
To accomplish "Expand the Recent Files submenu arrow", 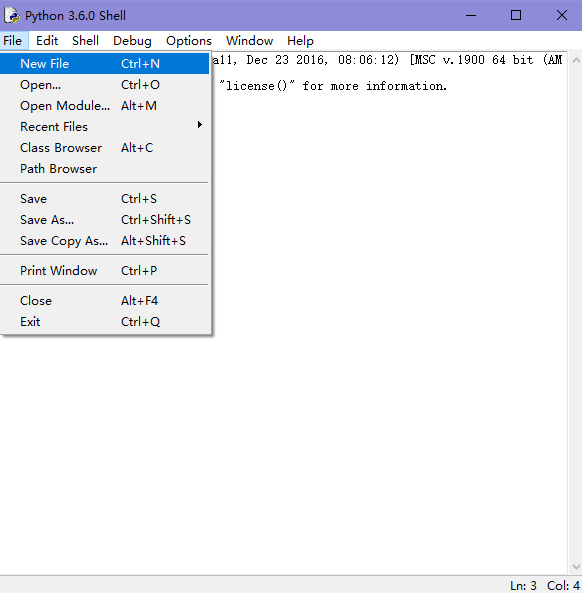I will tap(200, 125).
